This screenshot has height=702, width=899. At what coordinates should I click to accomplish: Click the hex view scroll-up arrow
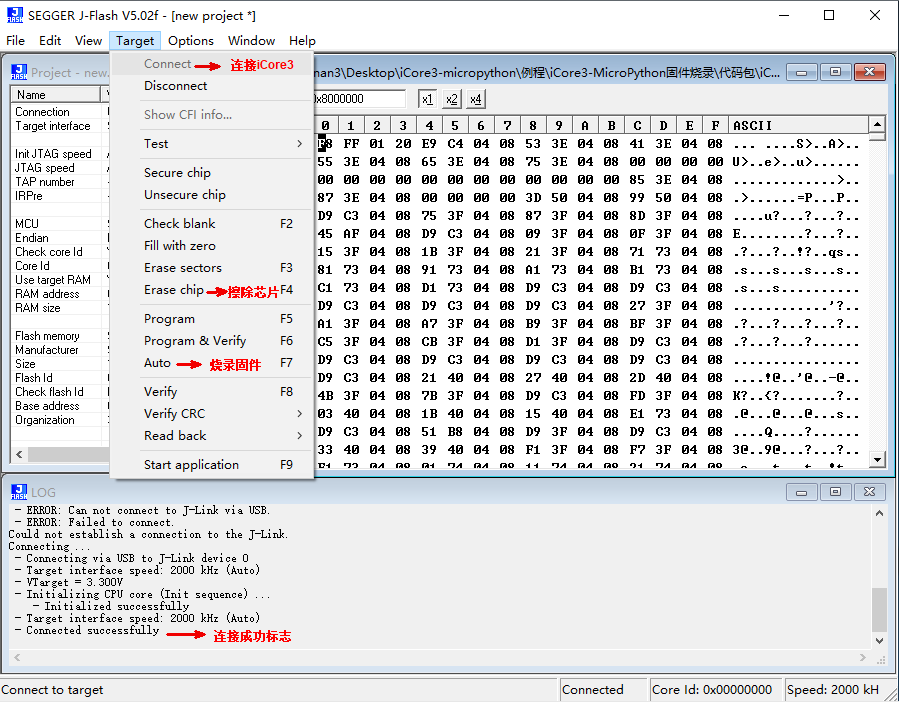[877, 125]
